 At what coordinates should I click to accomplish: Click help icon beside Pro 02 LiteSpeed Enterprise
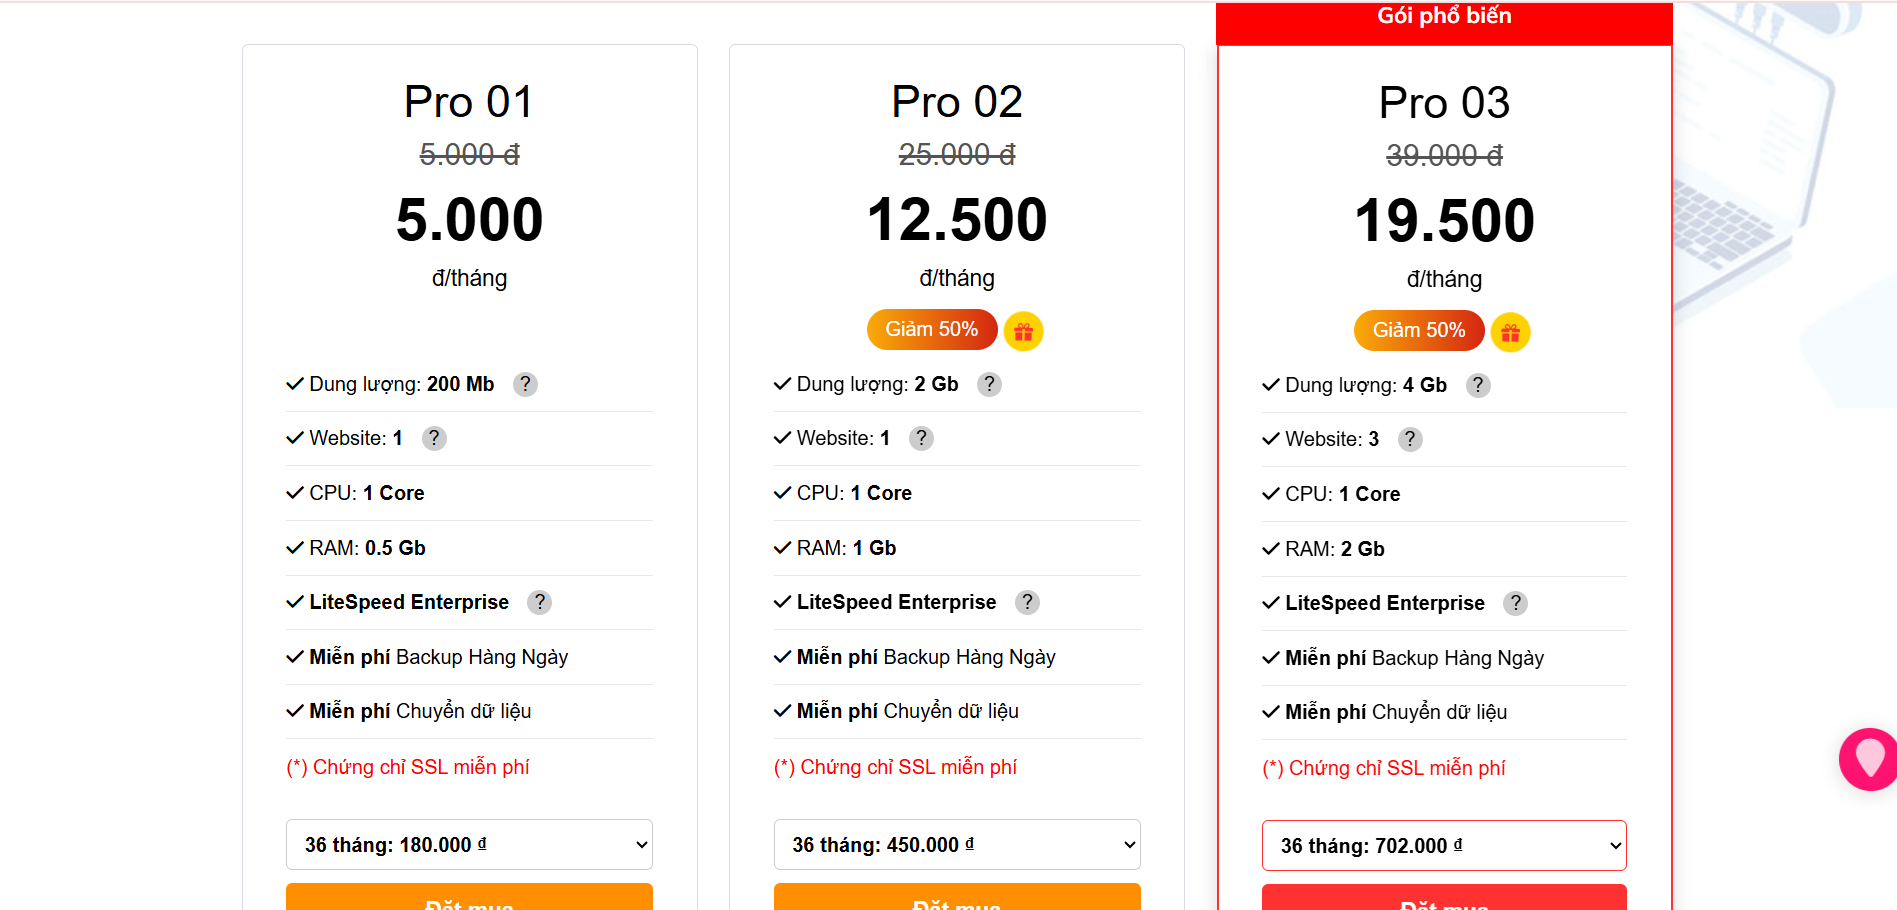[1027, 602]
